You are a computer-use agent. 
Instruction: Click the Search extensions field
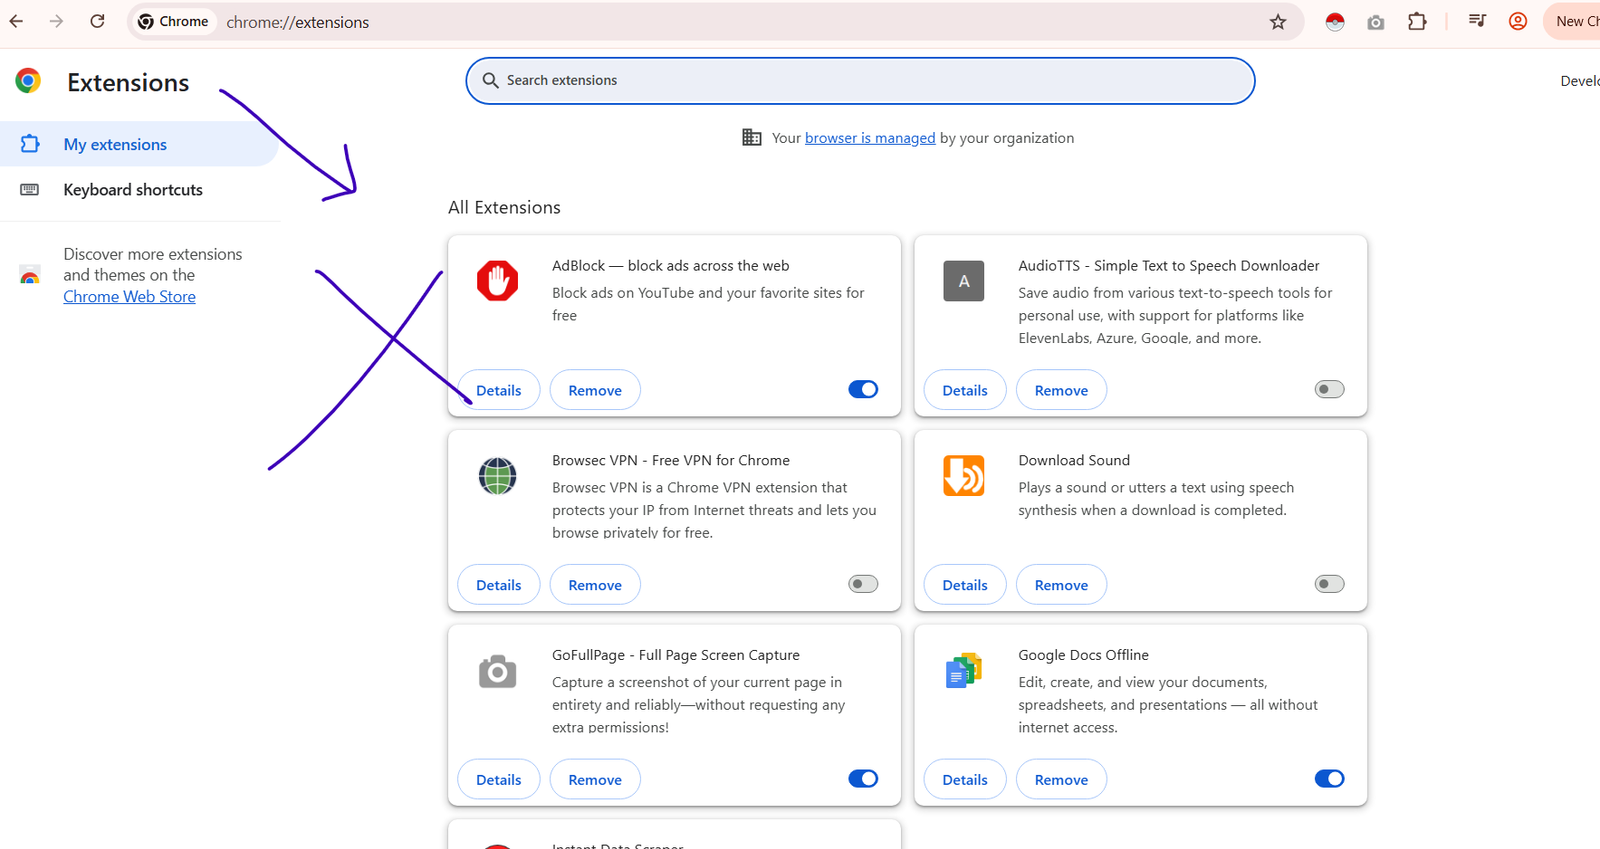(860, 80)
